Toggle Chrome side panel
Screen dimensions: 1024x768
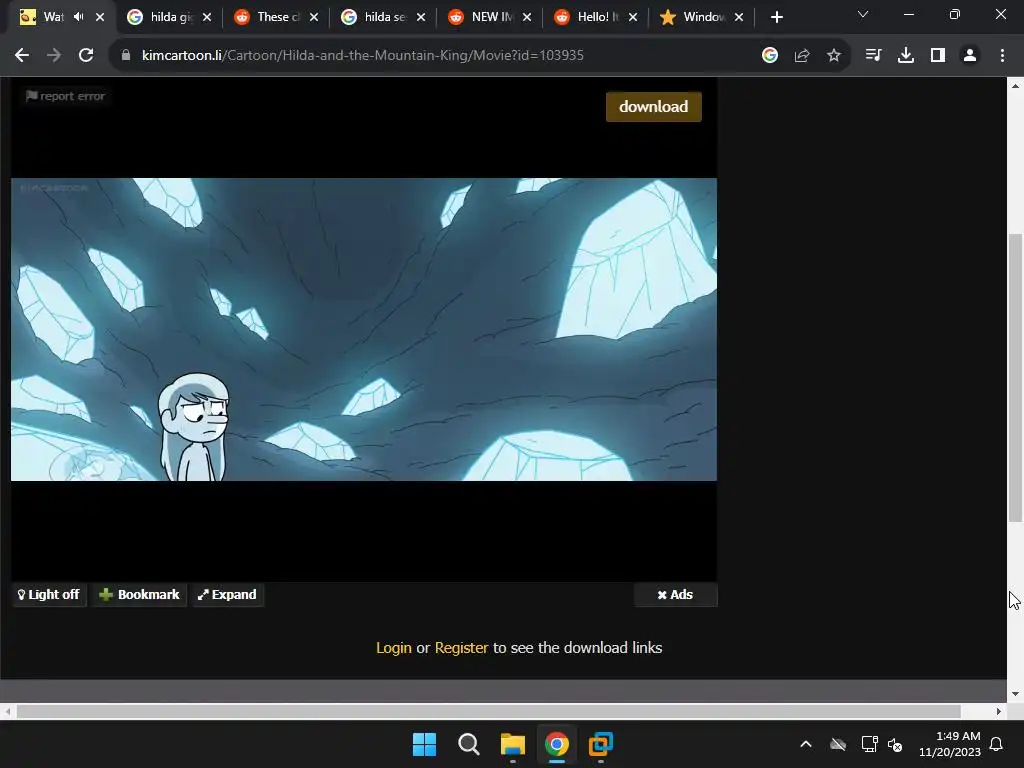tap(938, 56)
